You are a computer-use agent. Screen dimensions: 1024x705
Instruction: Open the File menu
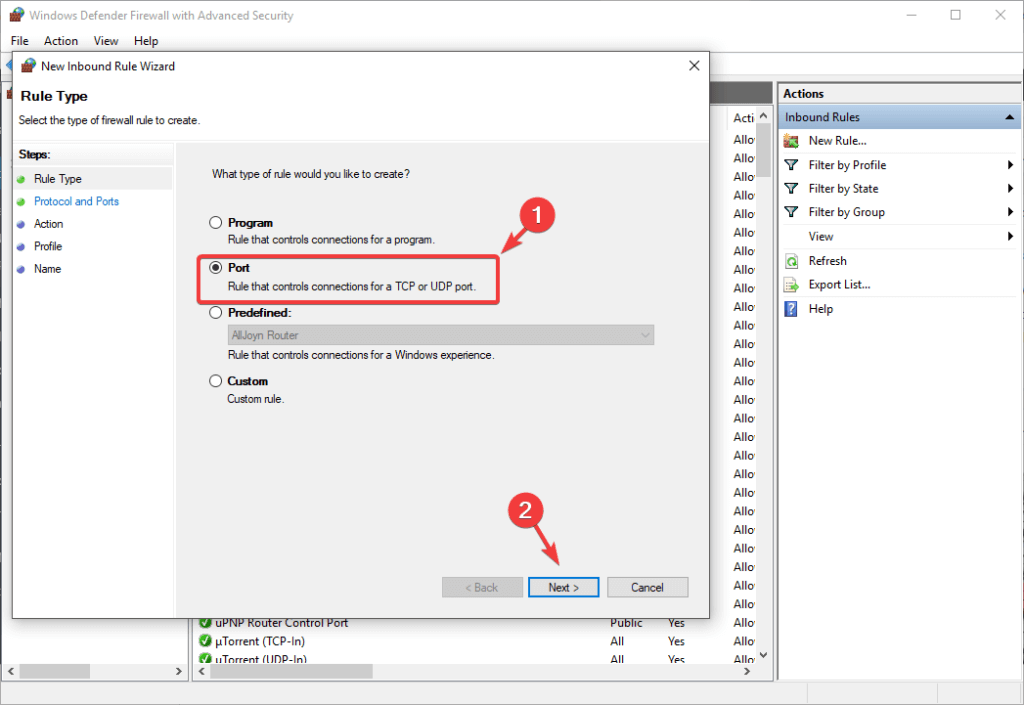click(x=20, y=41)
